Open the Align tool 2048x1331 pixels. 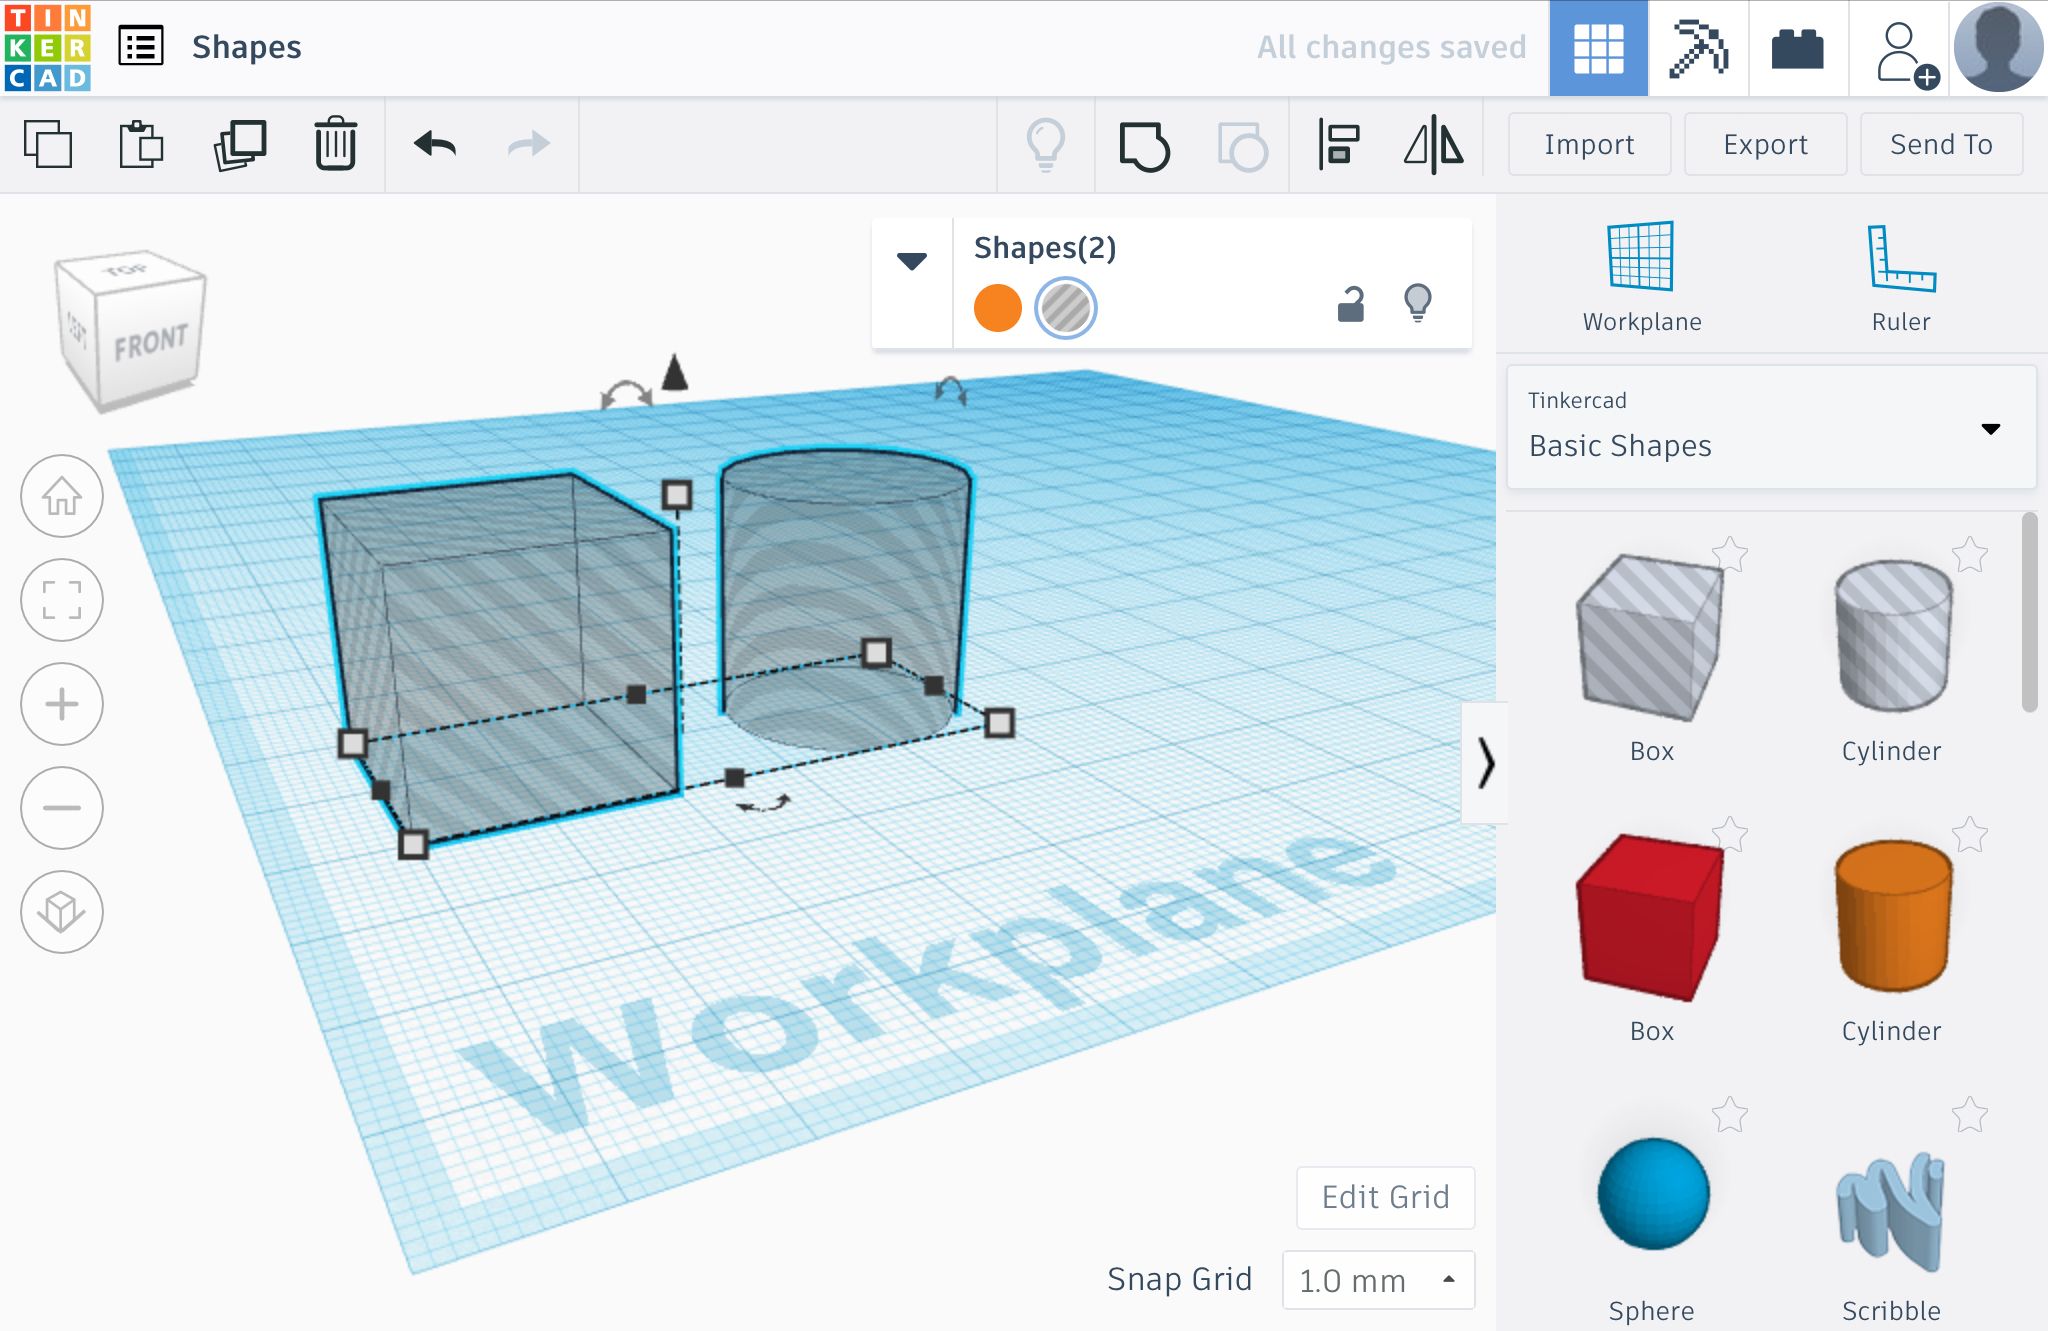coord(1338,145)
